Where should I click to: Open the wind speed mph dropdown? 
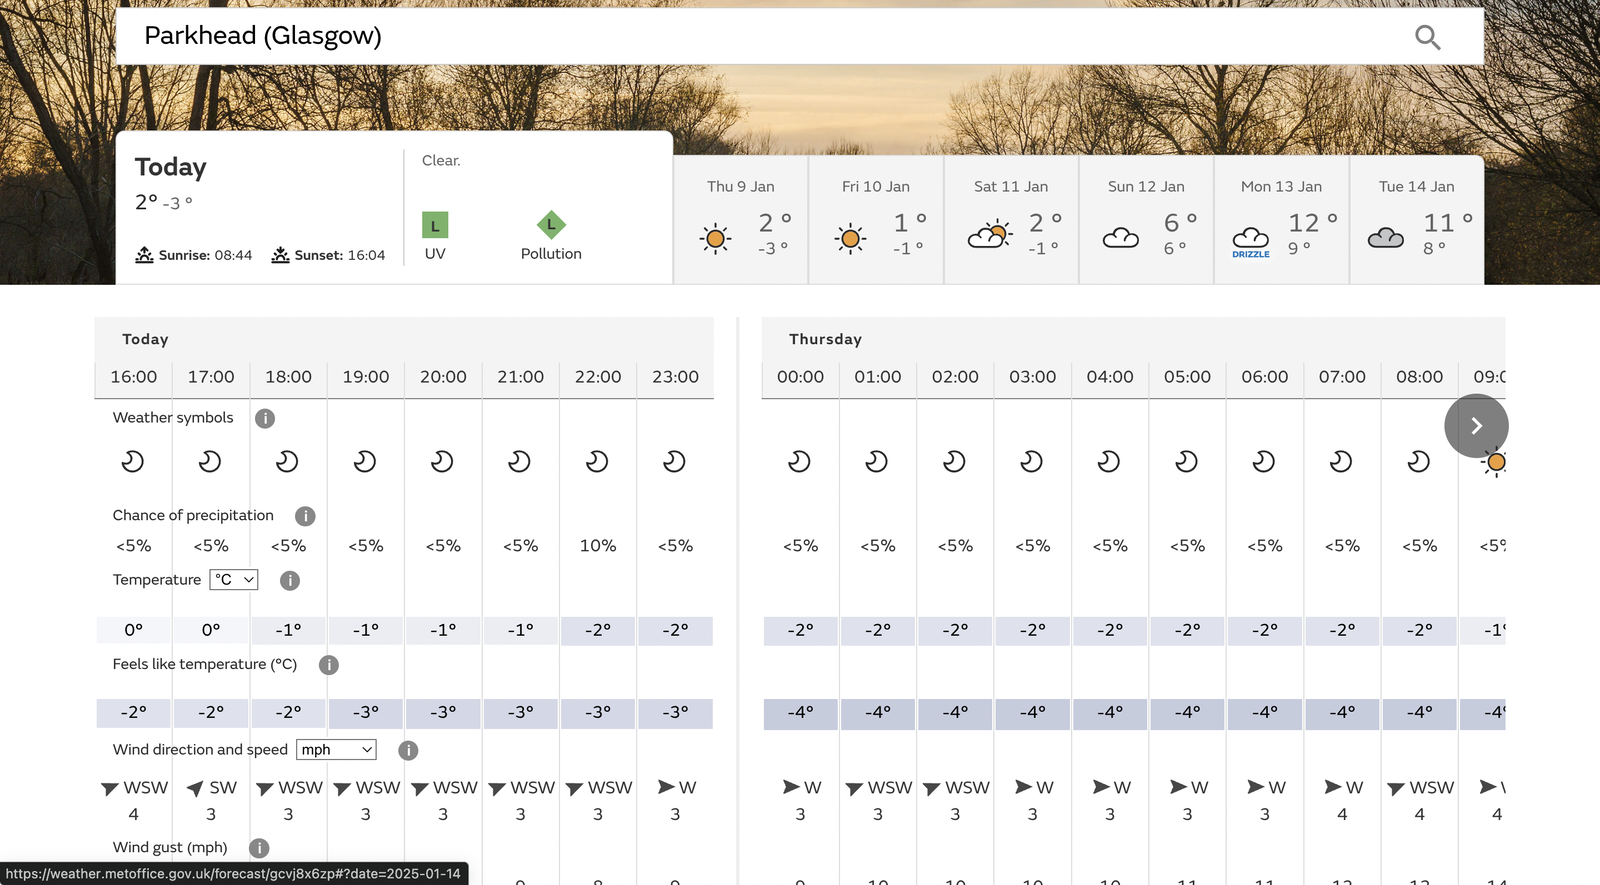tap(336, 750)
